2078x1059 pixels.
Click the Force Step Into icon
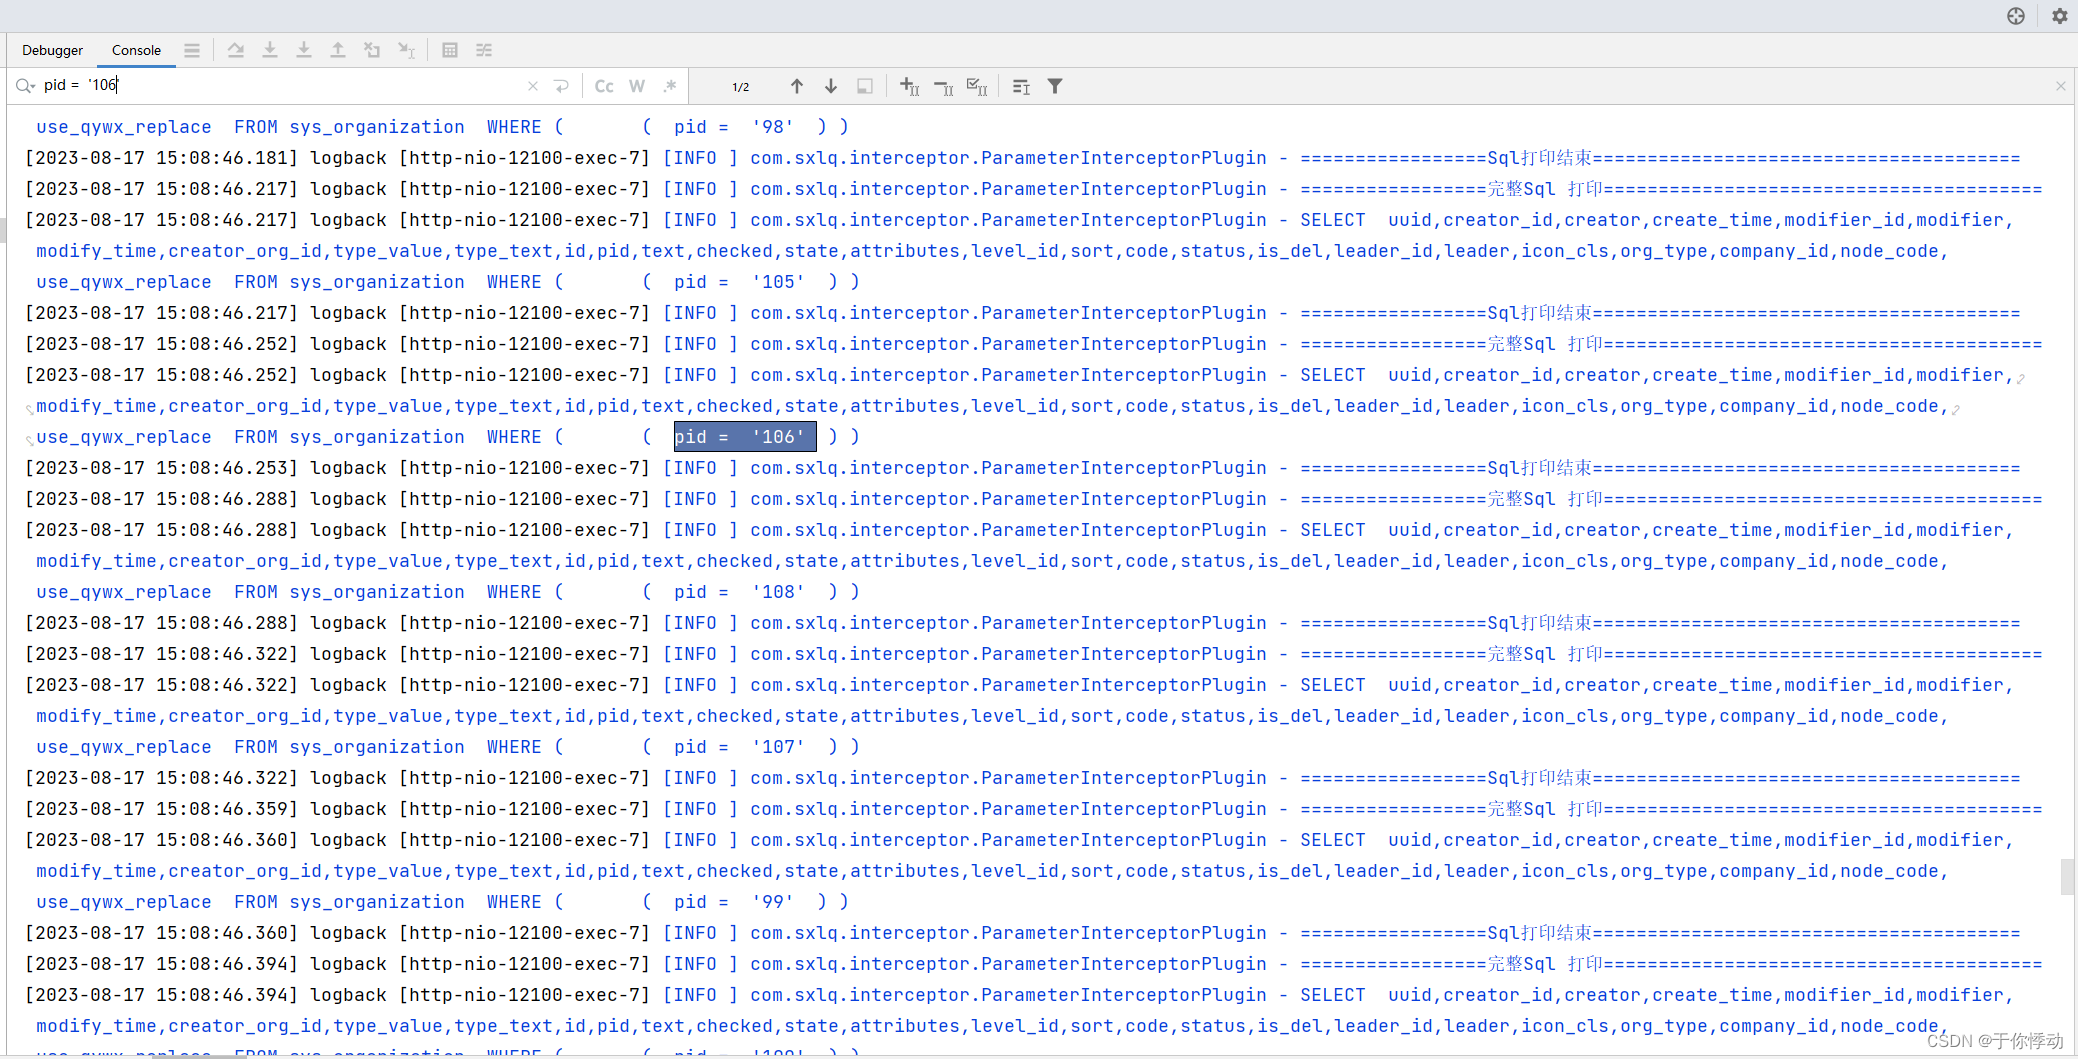304,50
